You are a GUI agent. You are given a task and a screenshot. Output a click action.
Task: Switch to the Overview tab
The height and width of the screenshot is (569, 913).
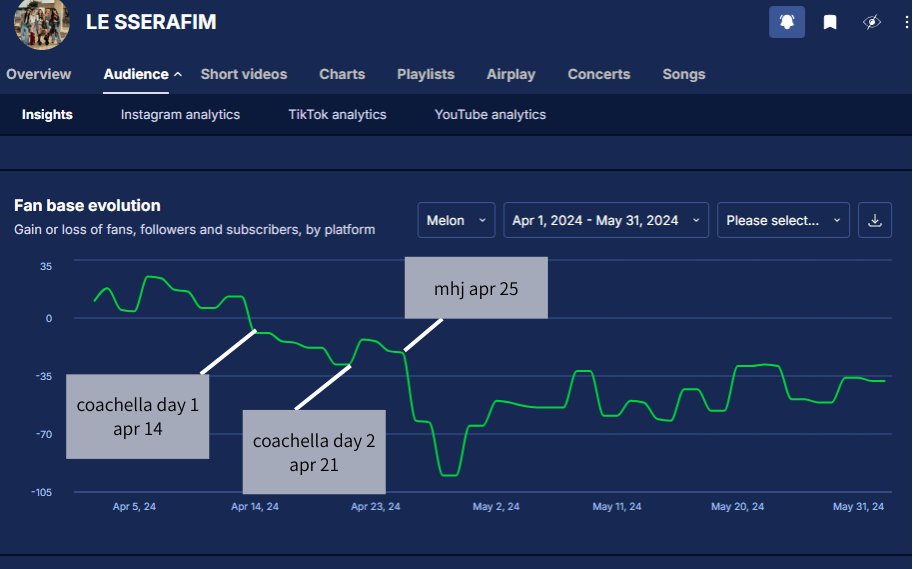[x=39, y=74]
